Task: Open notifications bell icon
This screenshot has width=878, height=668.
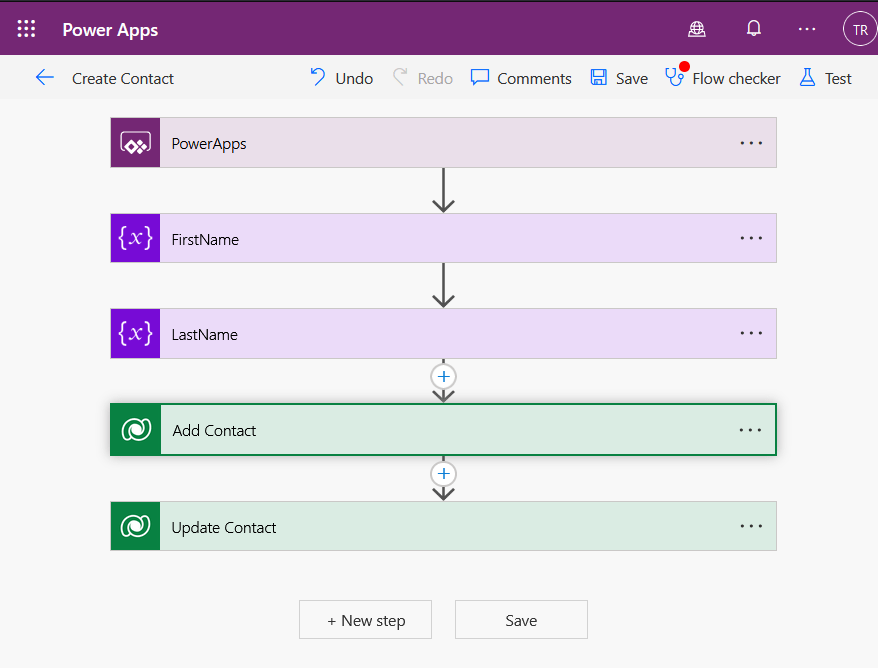Action: [x=754, y=29]
